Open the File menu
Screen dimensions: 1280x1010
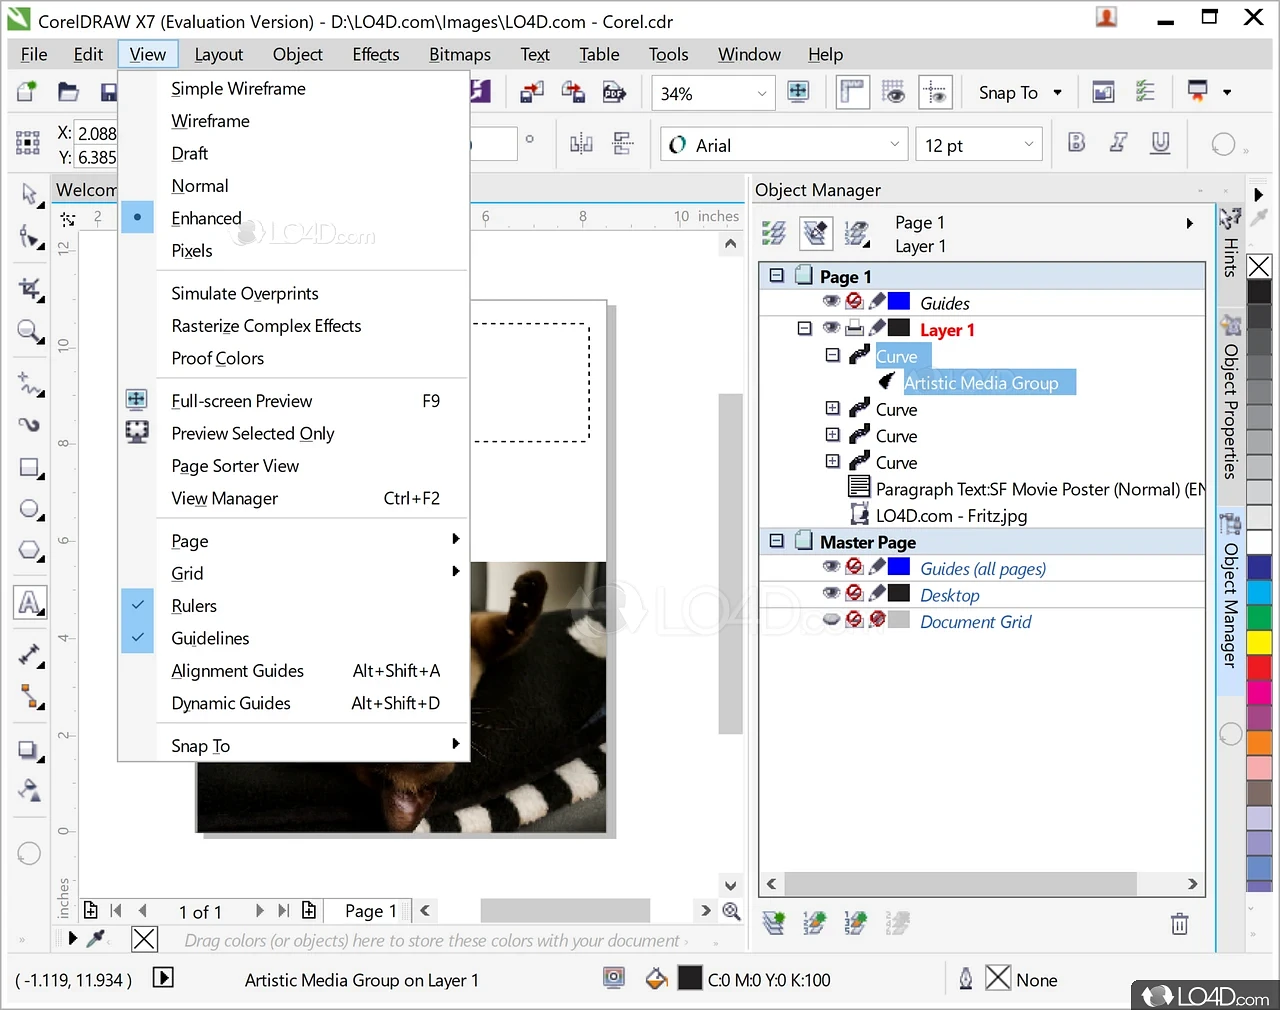coord(34,54)
